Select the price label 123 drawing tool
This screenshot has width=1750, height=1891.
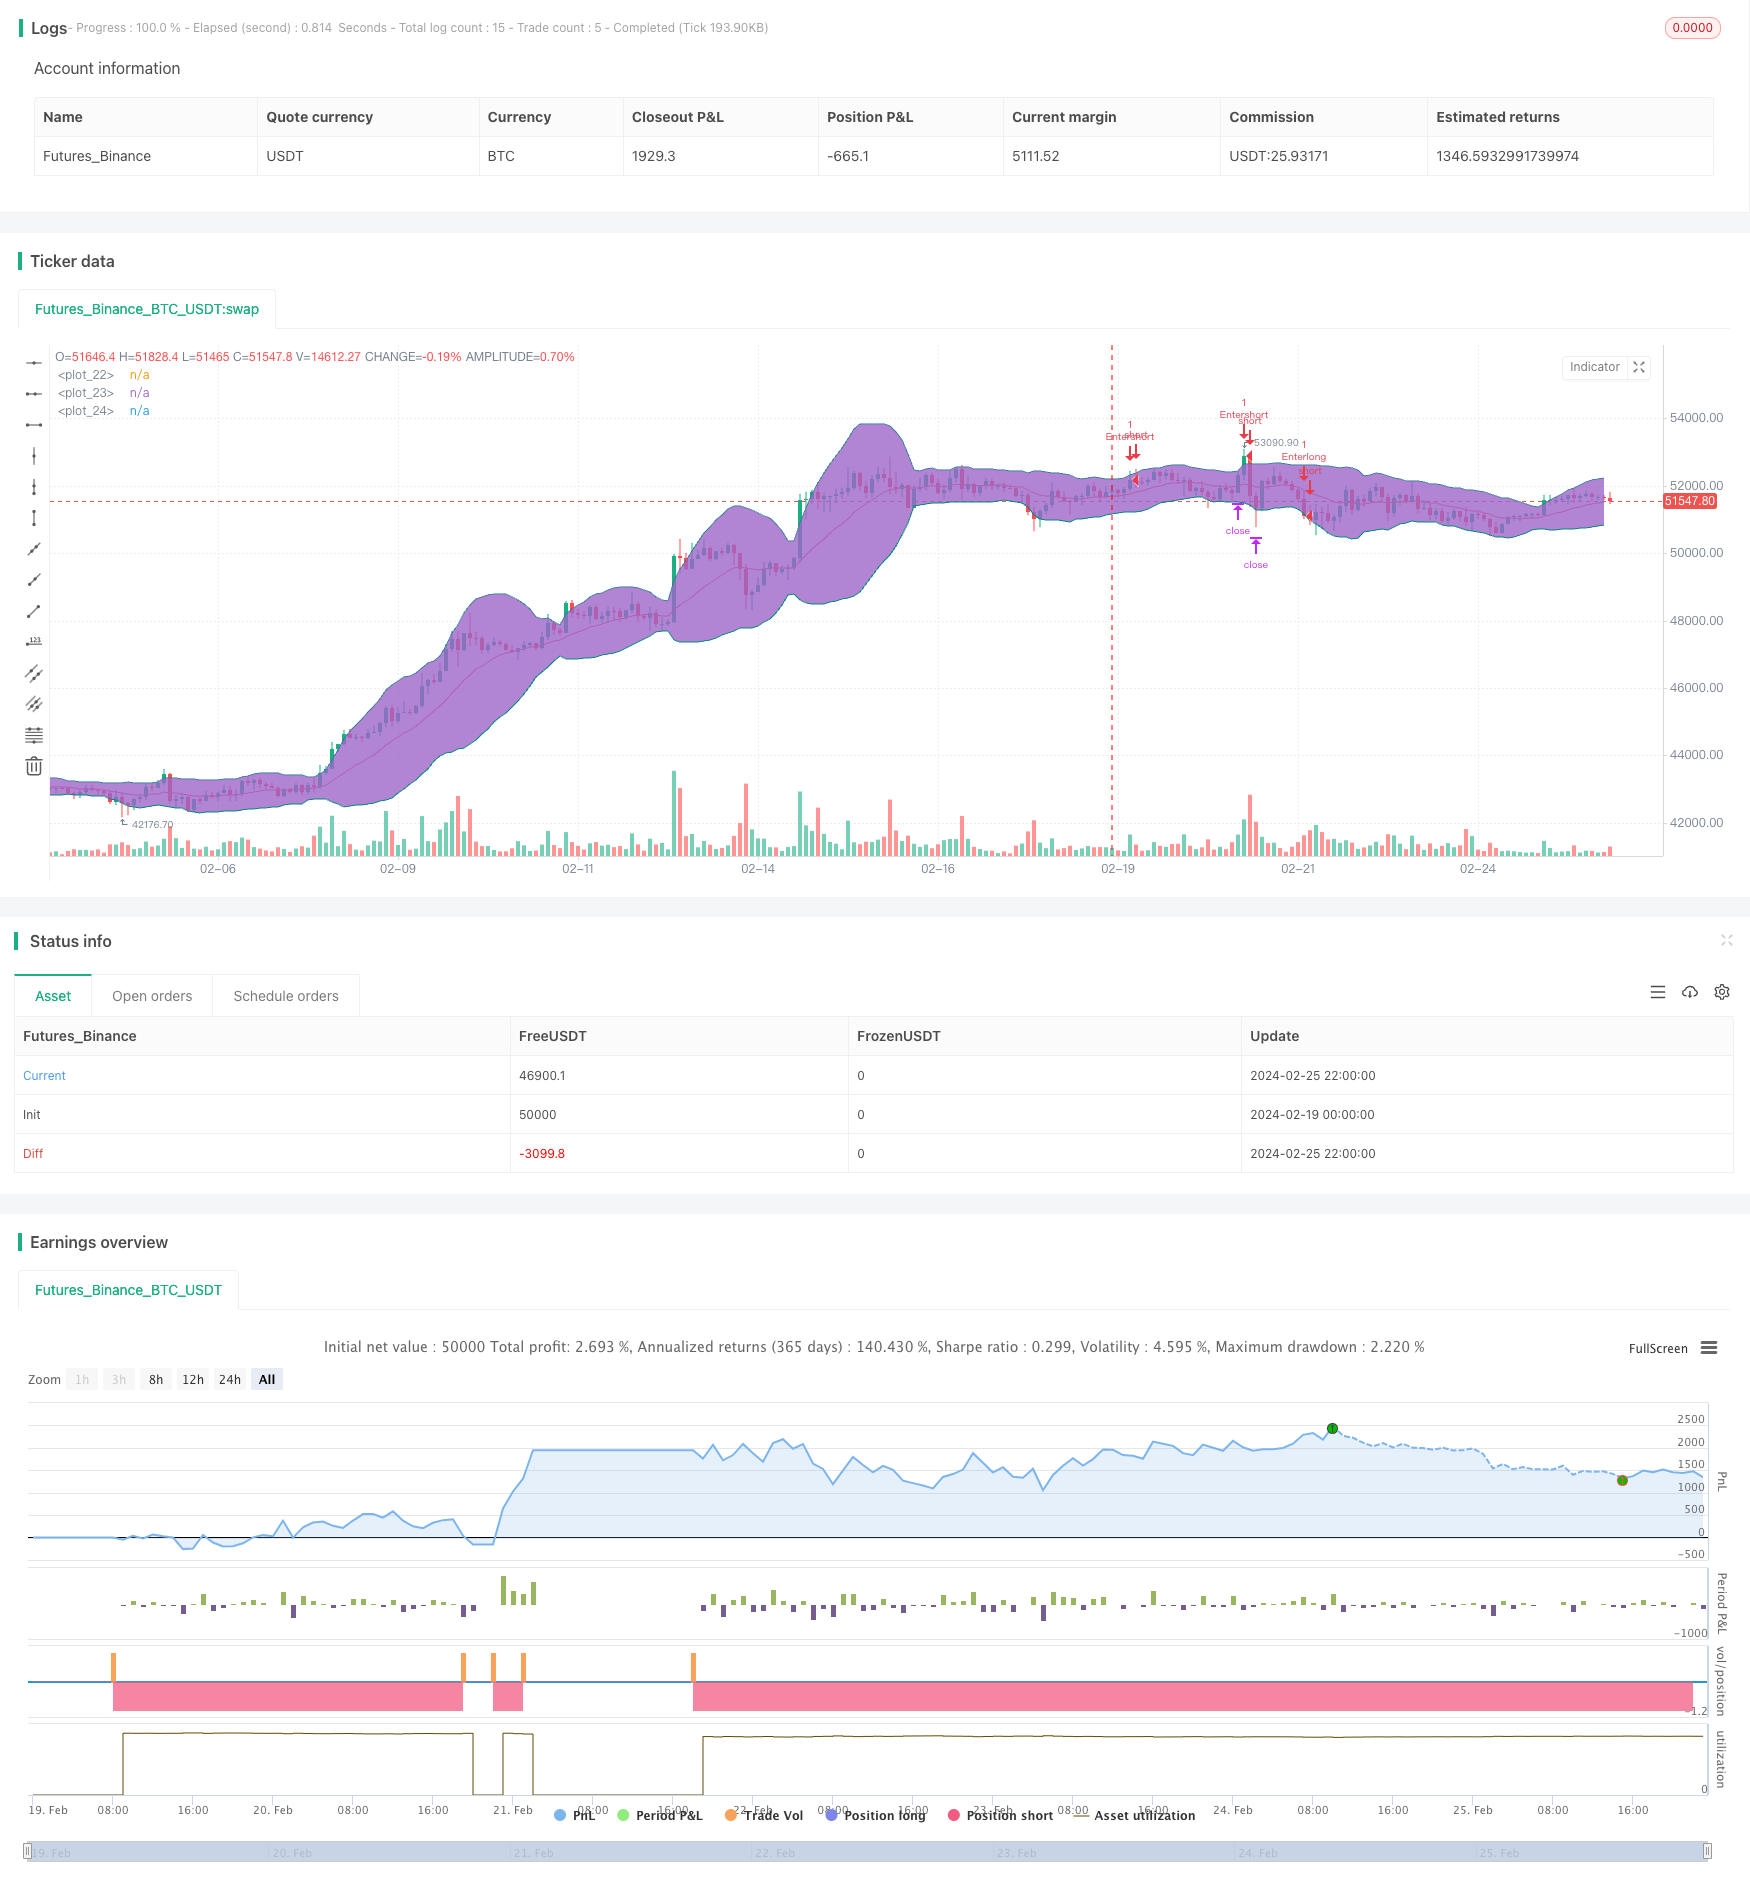tap(34, 642)
